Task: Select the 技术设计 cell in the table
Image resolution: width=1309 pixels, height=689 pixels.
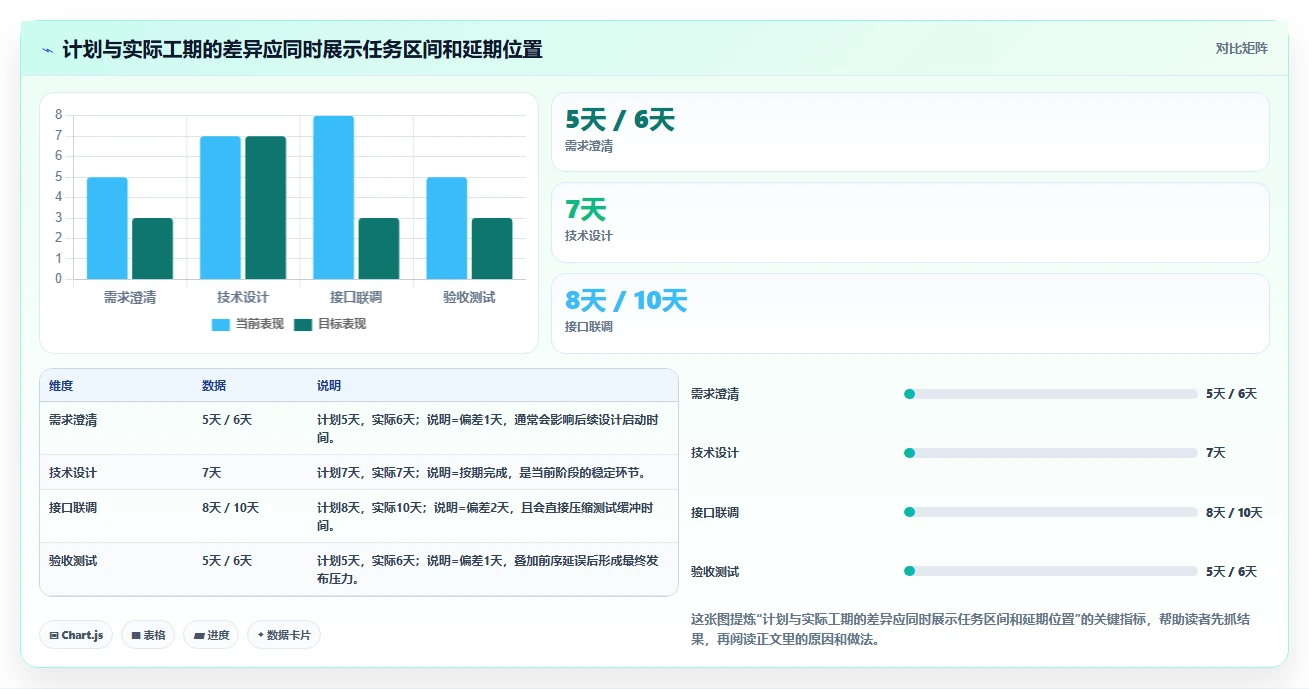Action: tap(73, 472)
